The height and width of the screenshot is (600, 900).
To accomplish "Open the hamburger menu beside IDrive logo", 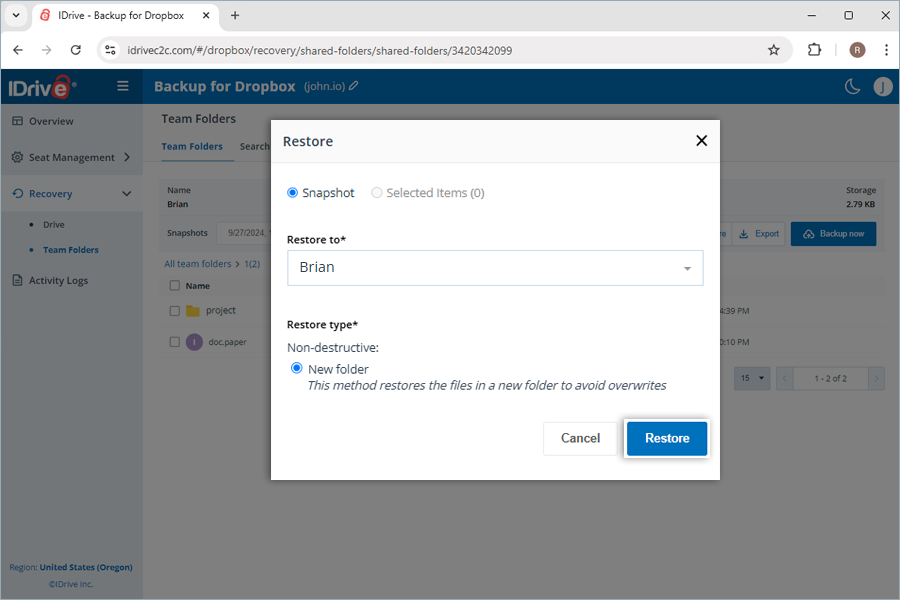I will pos(122,86).
